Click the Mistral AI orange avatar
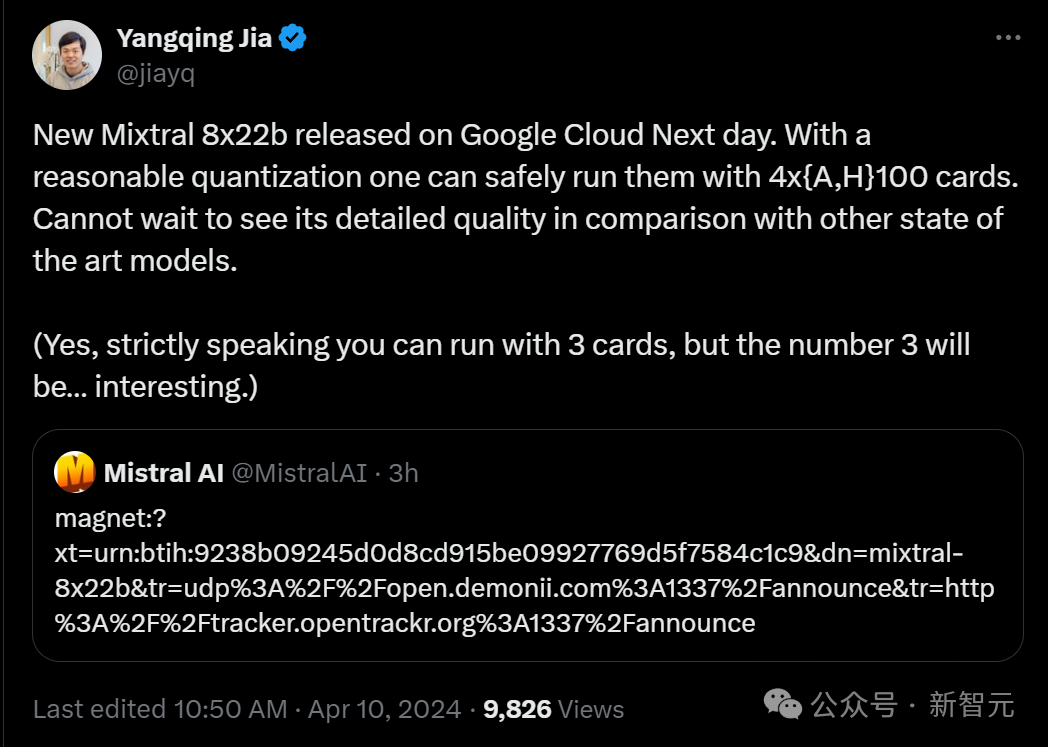 (x=75, y=472)
